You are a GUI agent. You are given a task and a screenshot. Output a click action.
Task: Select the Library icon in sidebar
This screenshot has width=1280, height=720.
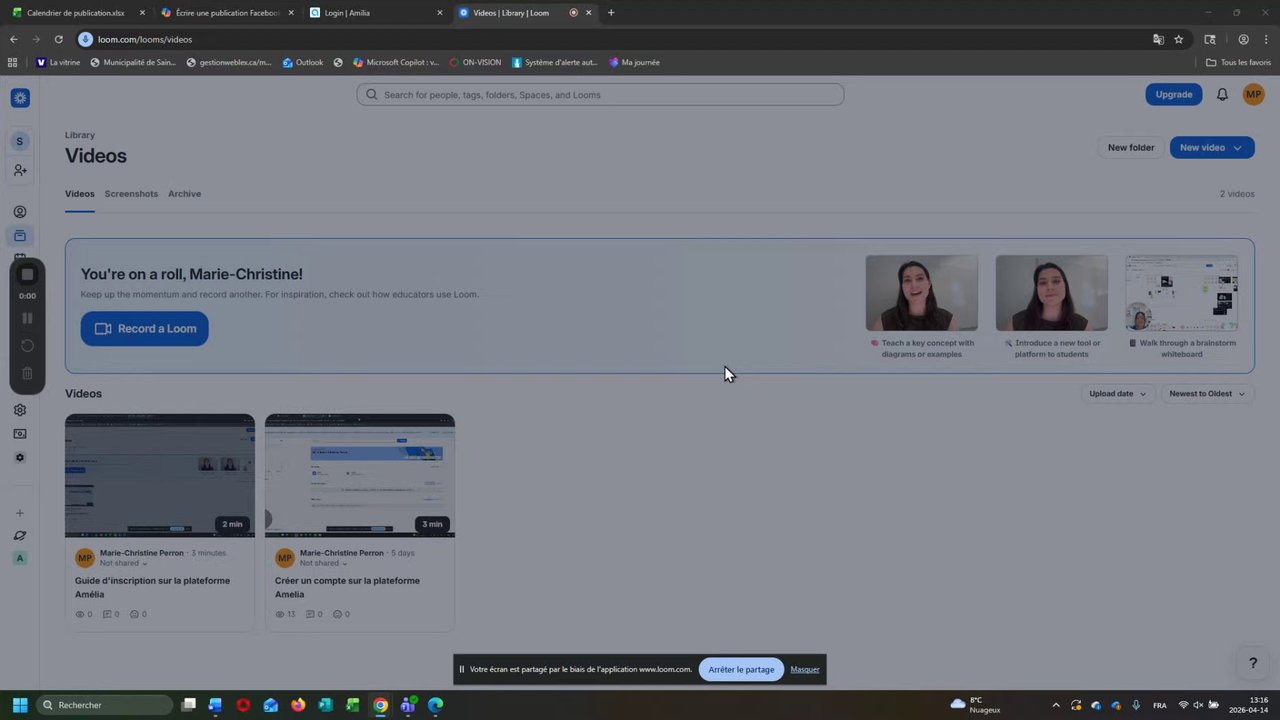point(20,236)
